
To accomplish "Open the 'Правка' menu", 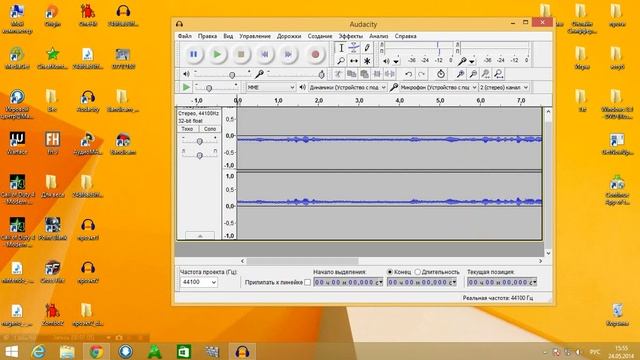I will [x=207, y=36].
